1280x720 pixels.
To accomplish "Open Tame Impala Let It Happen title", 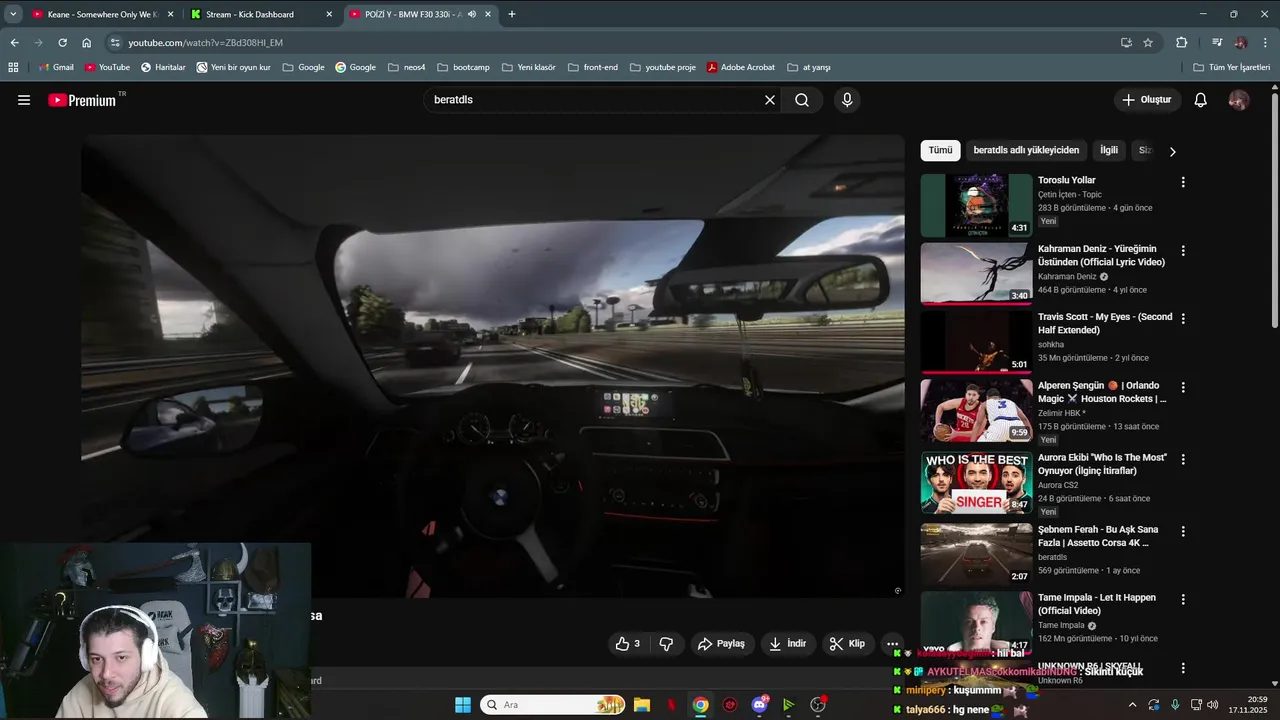I will pyautogui.click(x=1097, y=604).
